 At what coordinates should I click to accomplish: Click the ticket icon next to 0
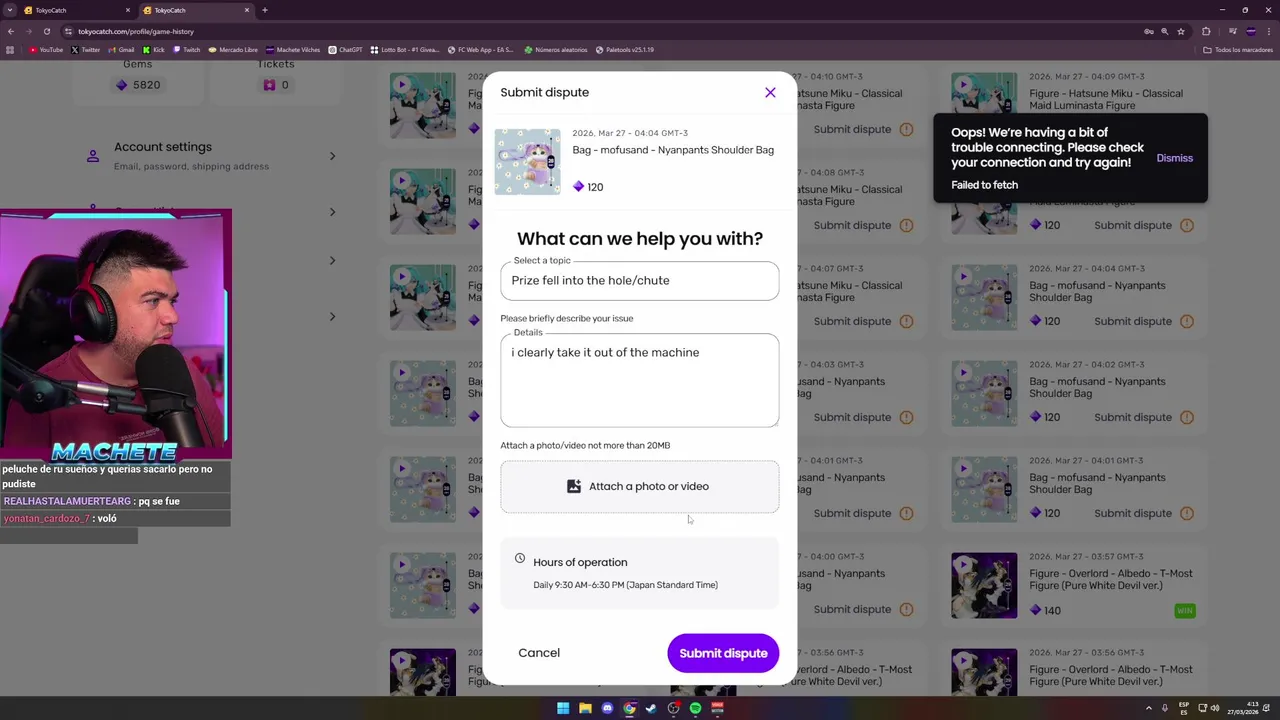pos(269,85)
